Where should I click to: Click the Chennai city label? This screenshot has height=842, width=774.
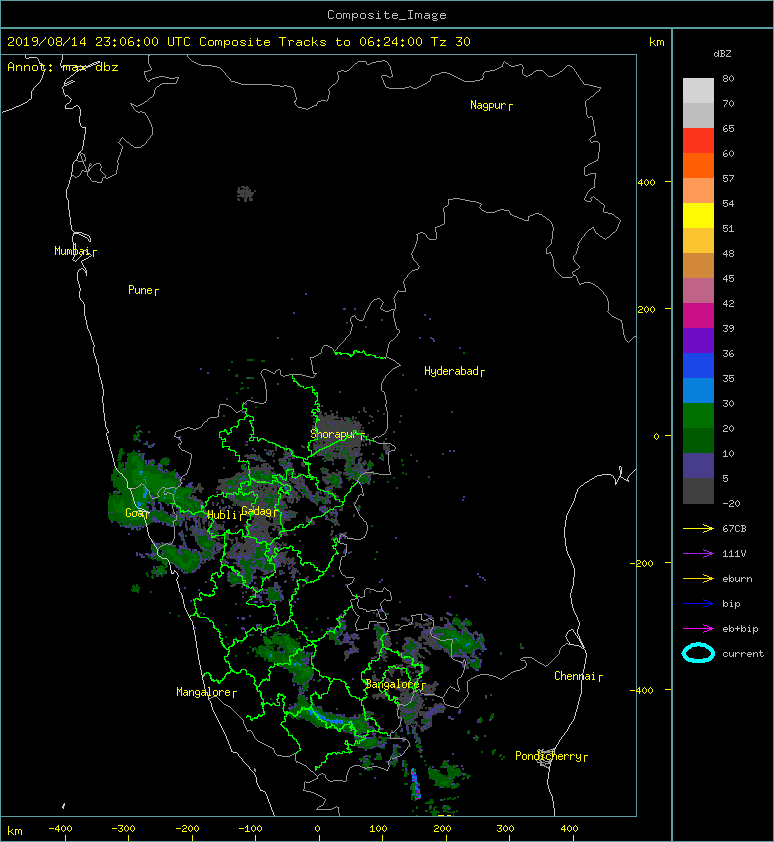578,676
